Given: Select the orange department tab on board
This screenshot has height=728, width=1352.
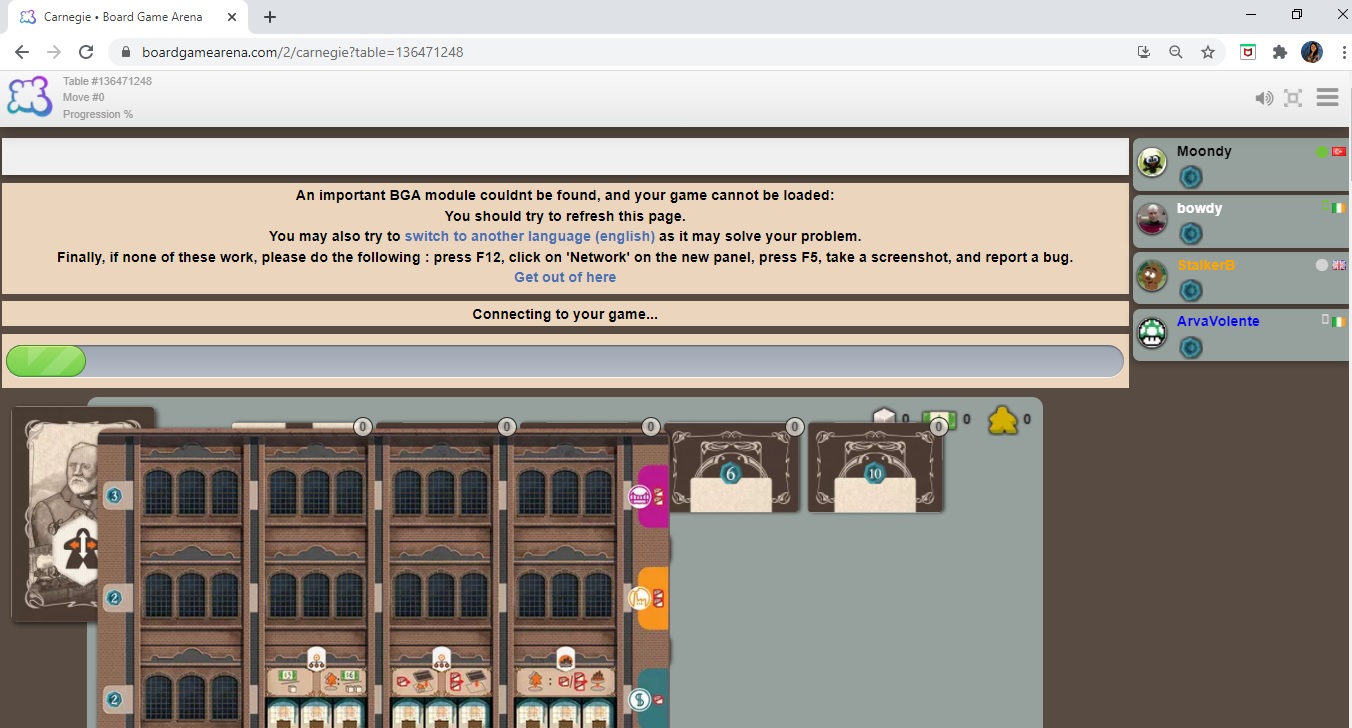Looking at the screenshot, I should [653, 598].
